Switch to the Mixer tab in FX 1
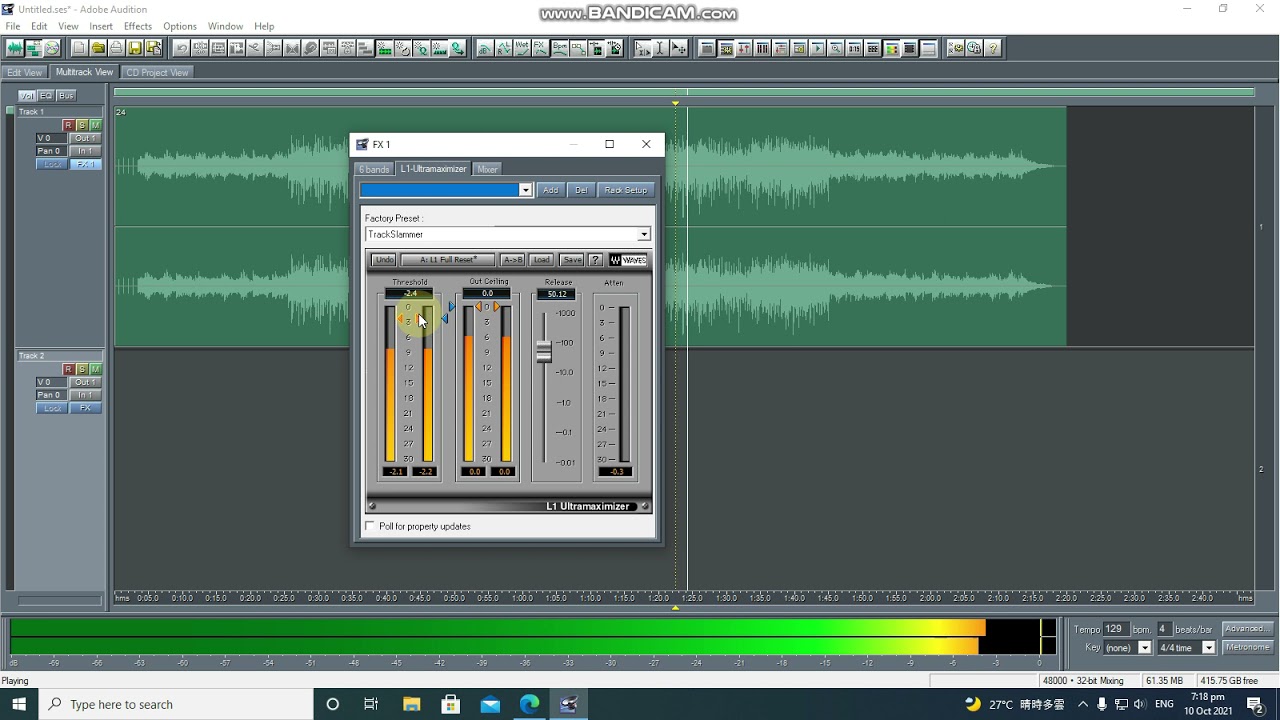 487,170
